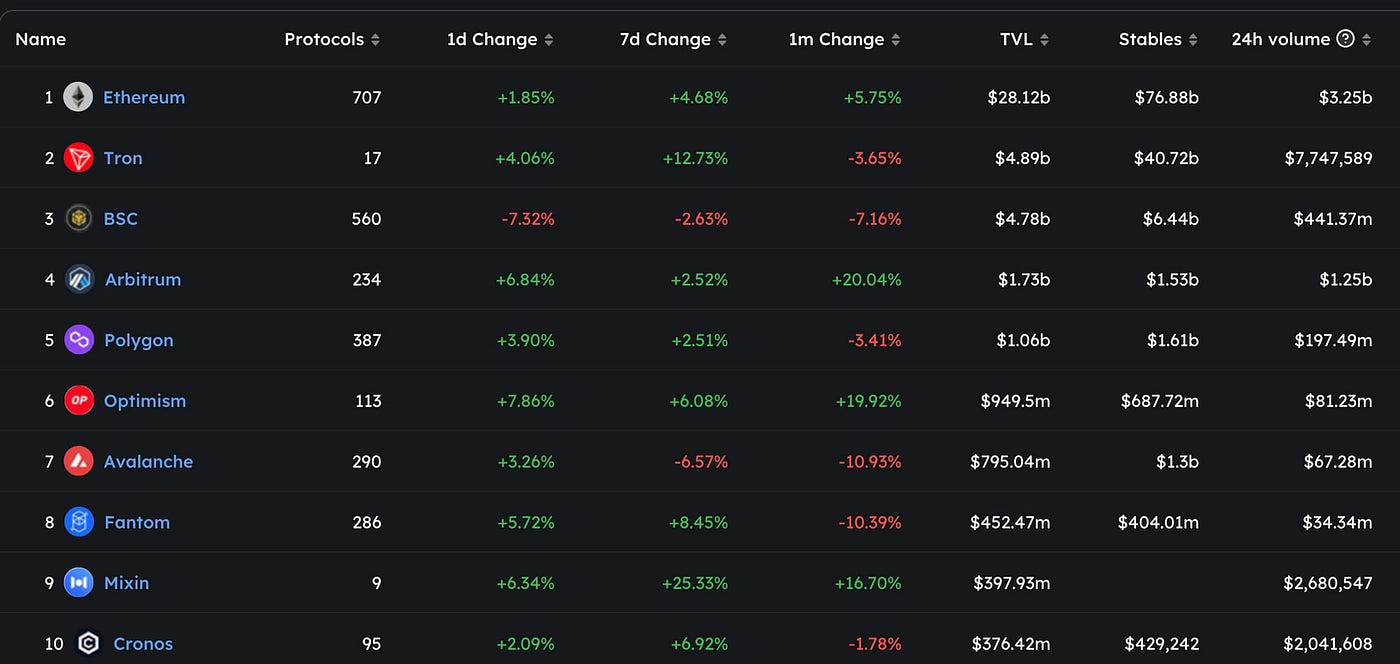
Task: Open the 24h volume help question-mark icon
Action: (x=1345, y=39)
